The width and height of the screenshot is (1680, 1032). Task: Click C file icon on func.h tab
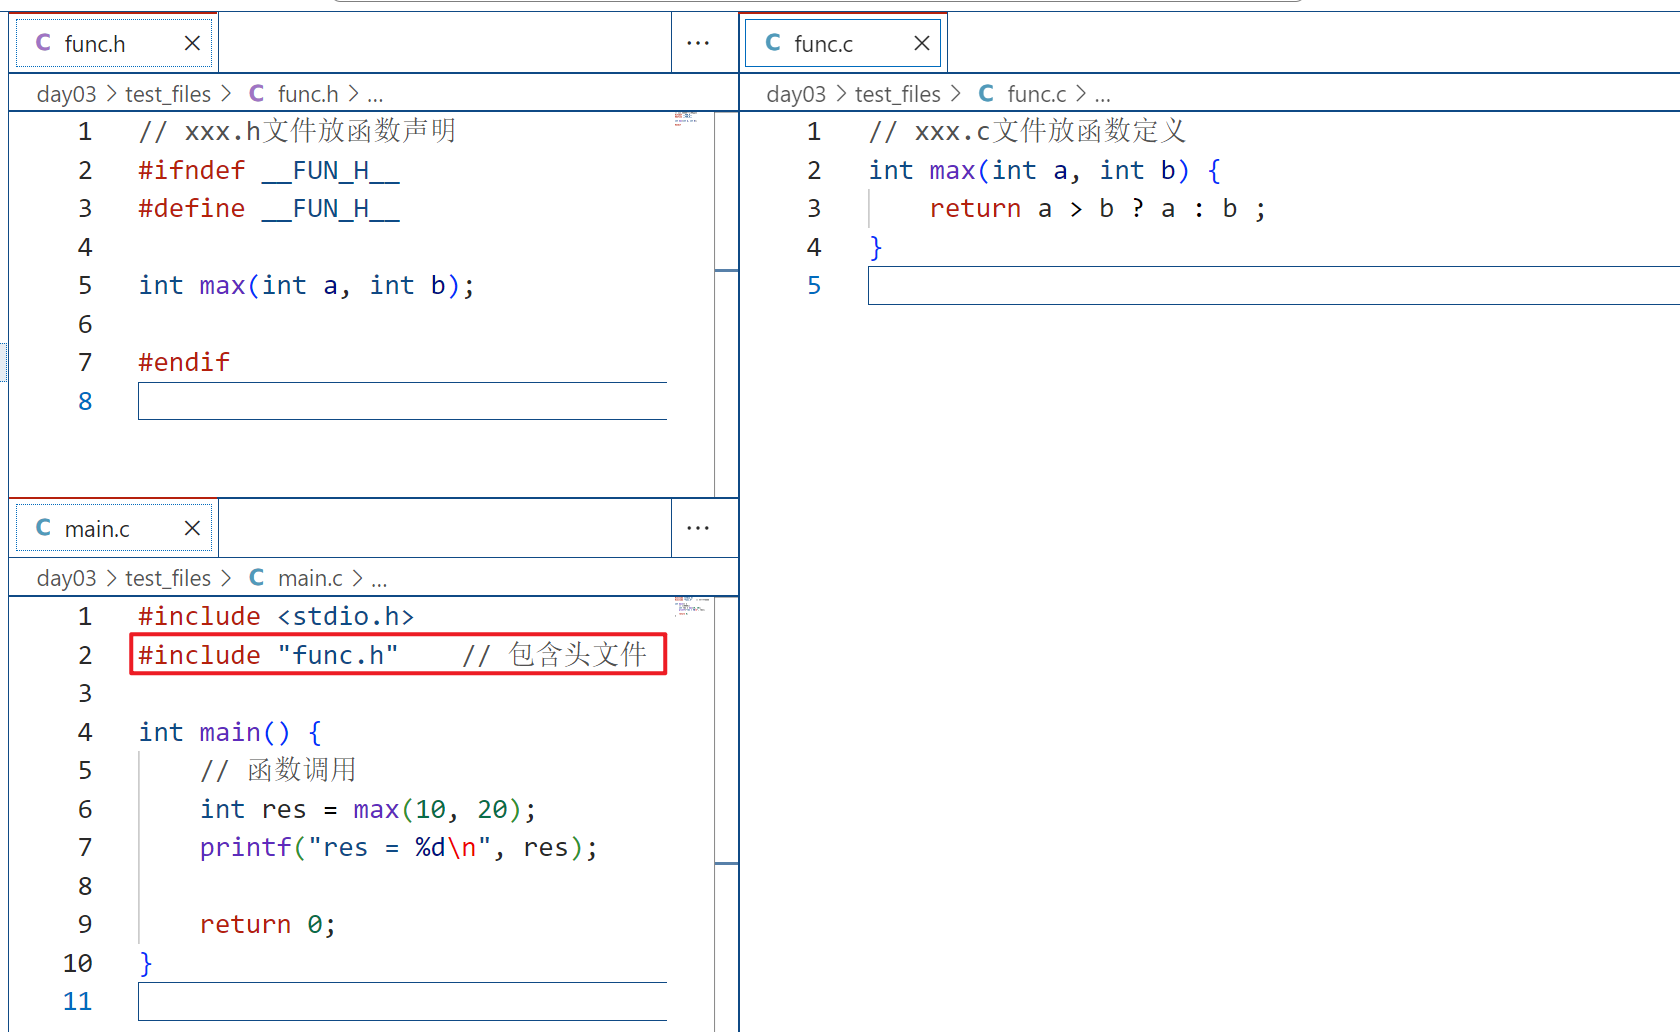(43, 43)
